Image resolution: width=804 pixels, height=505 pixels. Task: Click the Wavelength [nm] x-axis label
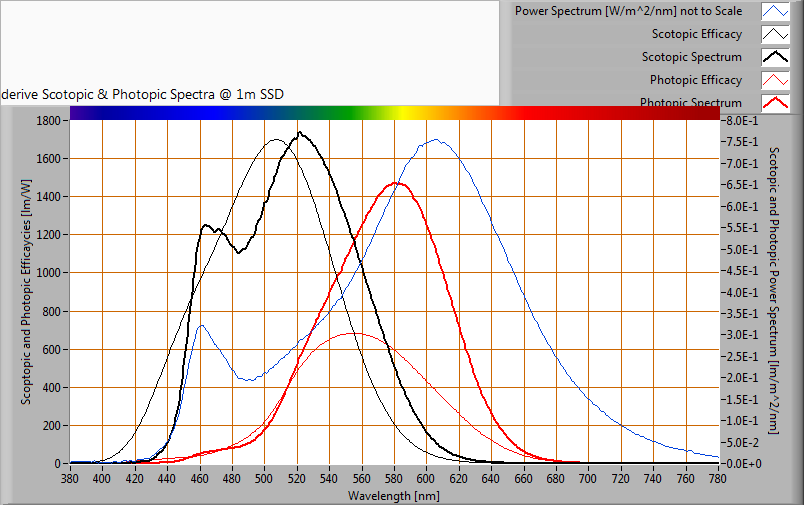click(x=393, y=496)
